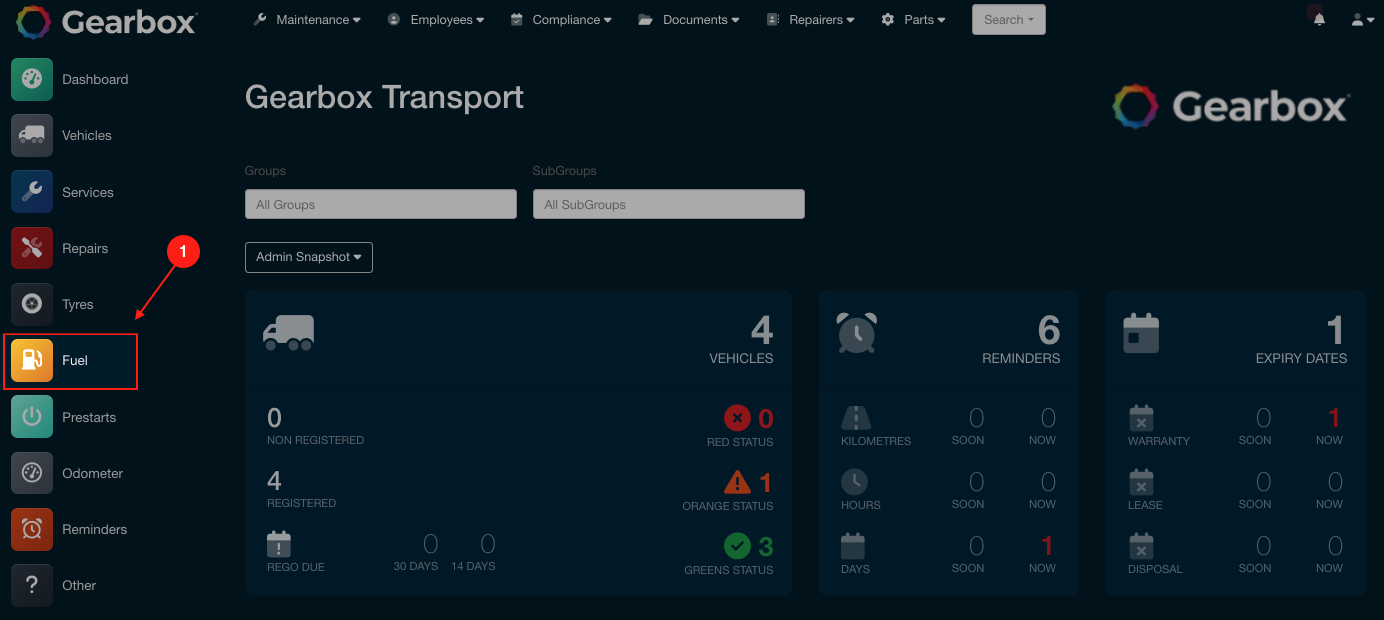Click the calendar icon on Expiry Dates card
1384x620 pixels.
click(x=1141, y=332)
